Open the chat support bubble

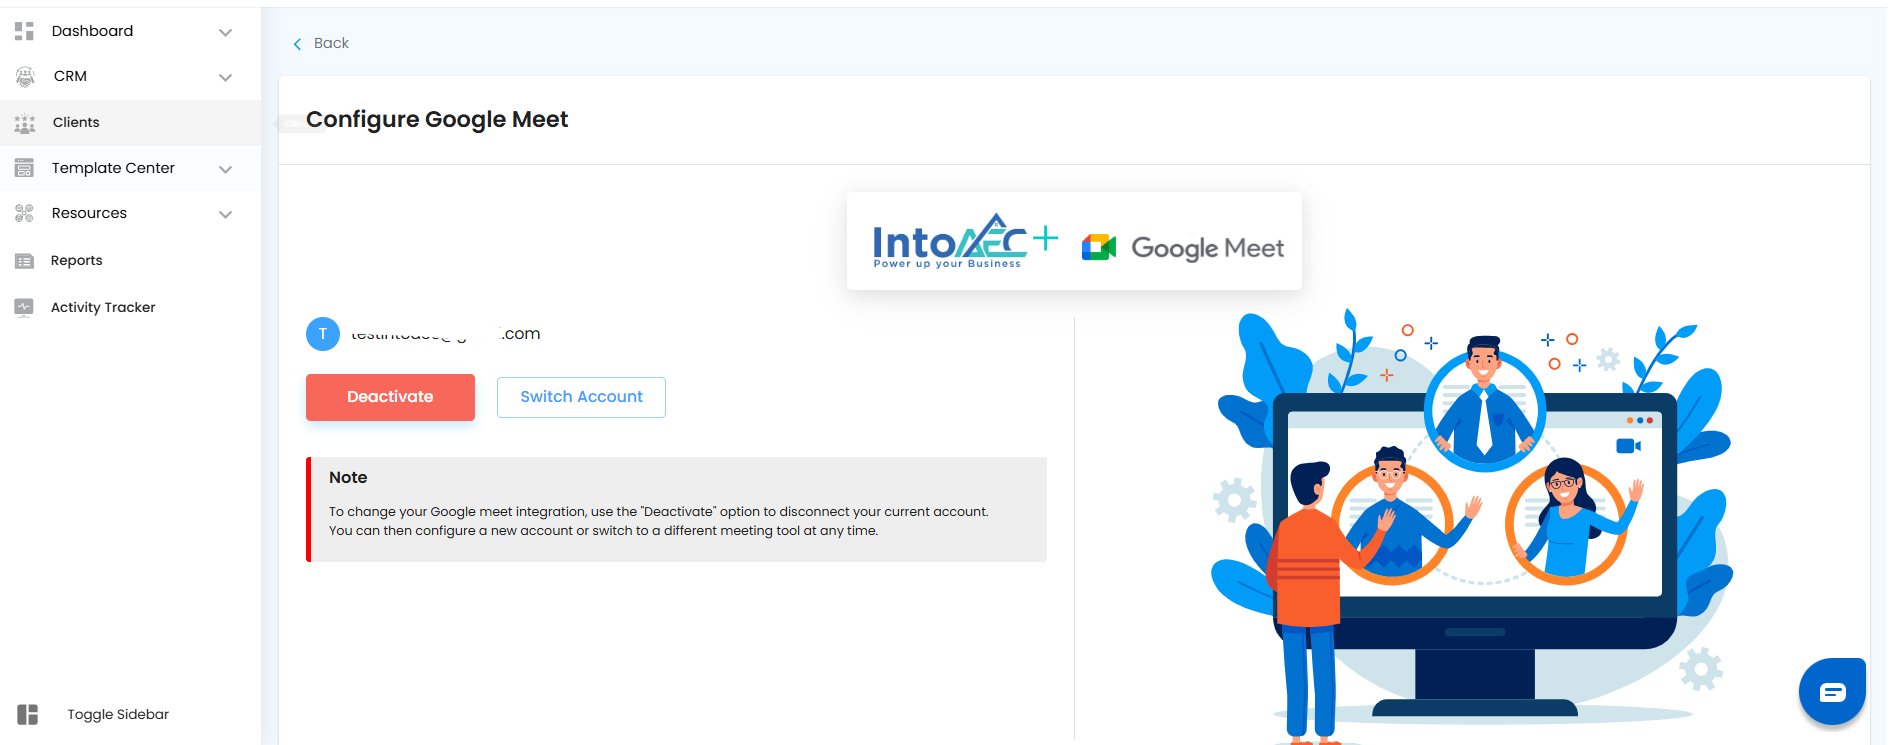coord(1832,691)
